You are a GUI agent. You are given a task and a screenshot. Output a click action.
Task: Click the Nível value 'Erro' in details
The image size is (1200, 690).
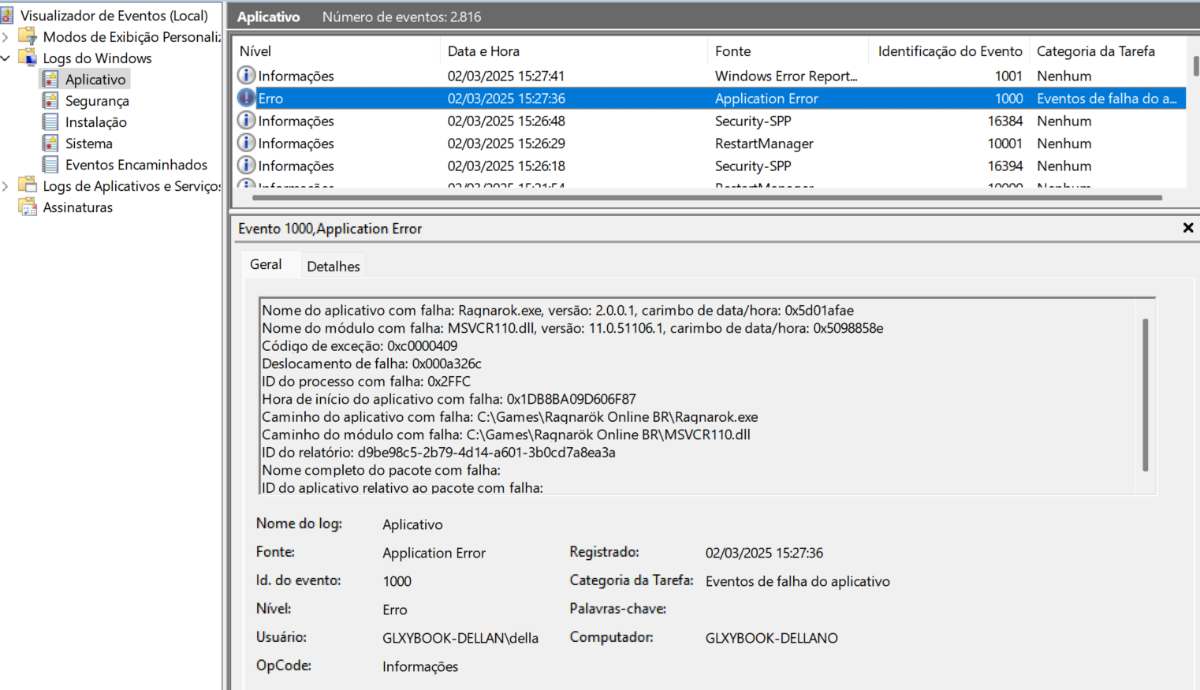tap(395, 609)
